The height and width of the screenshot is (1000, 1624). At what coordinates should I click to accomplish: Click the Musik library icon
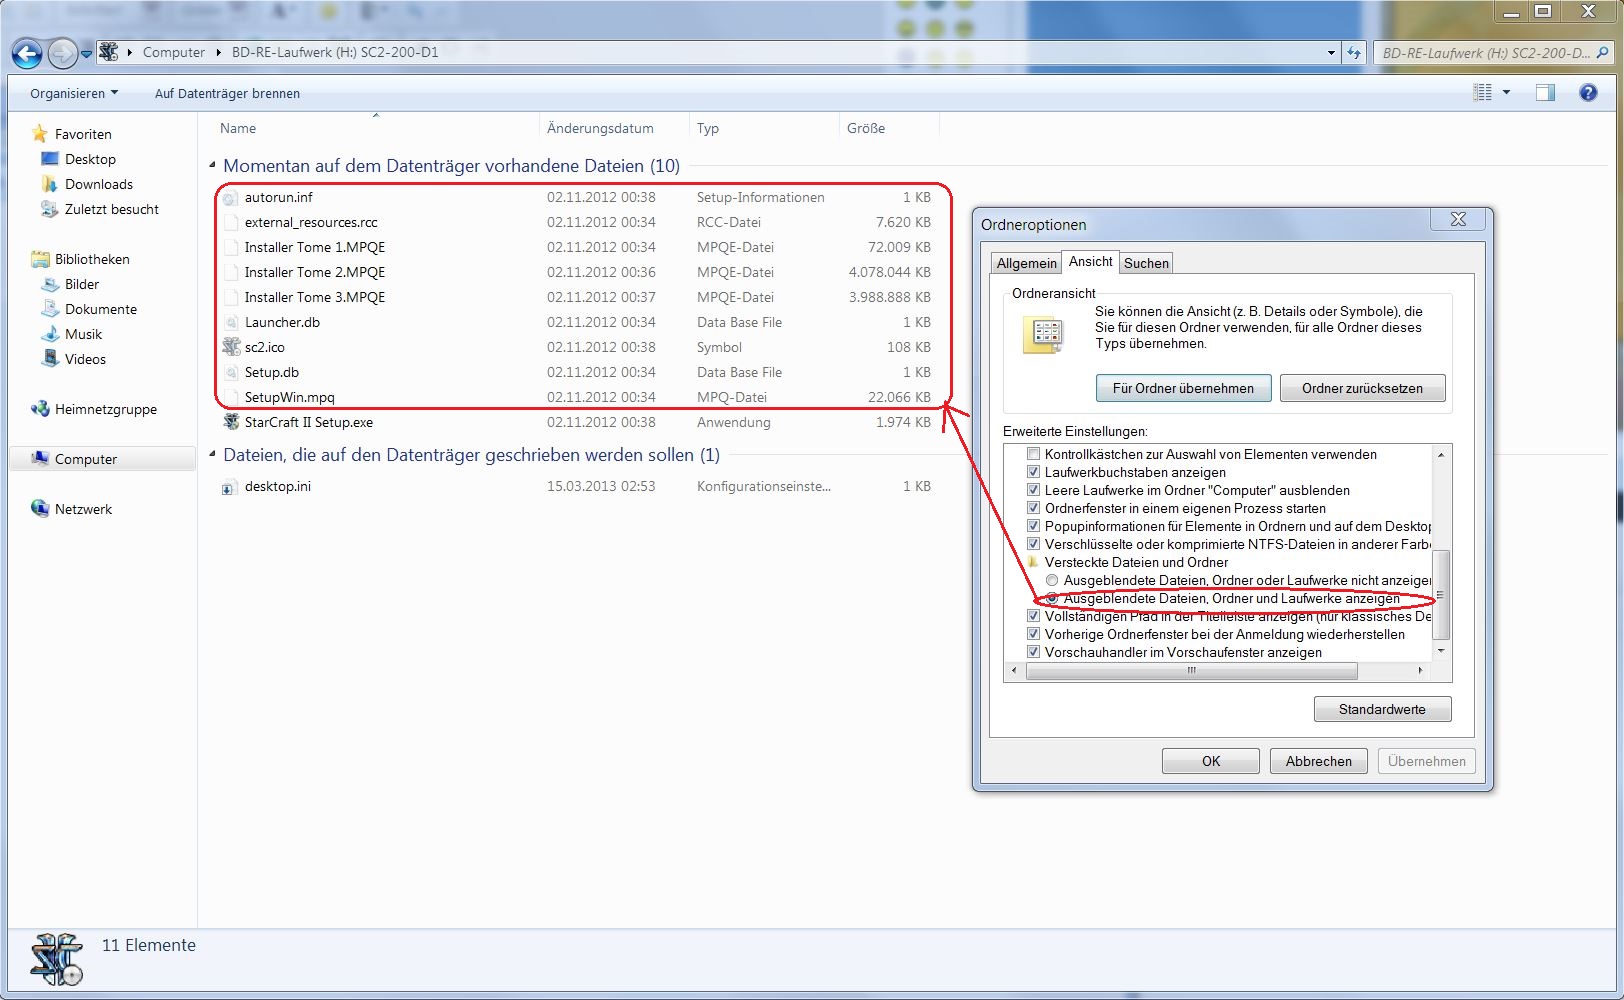[49, 334]
